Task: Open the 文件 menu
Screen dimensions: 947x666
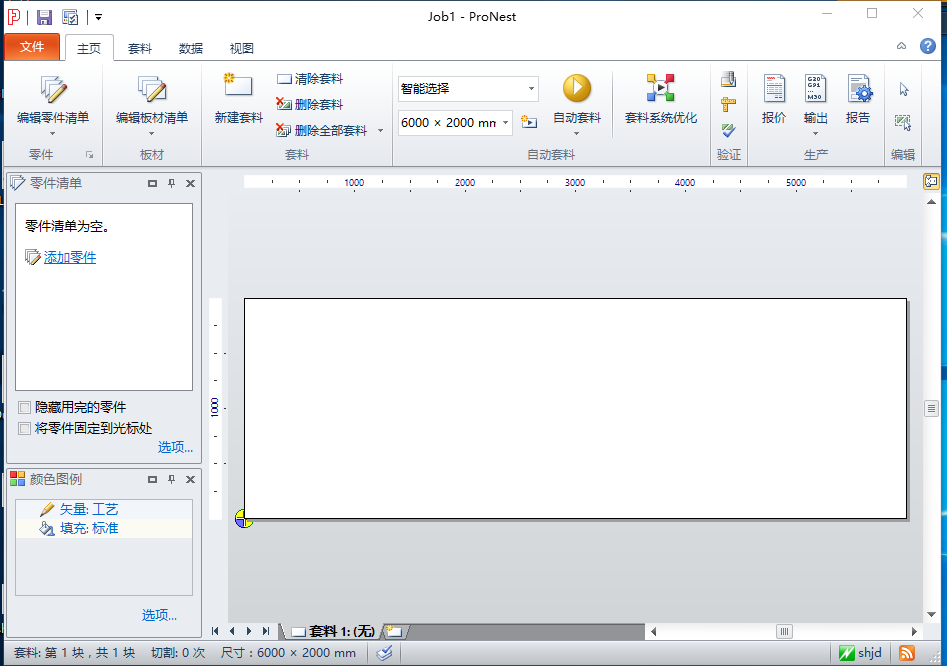Action: tap(32, 47)
